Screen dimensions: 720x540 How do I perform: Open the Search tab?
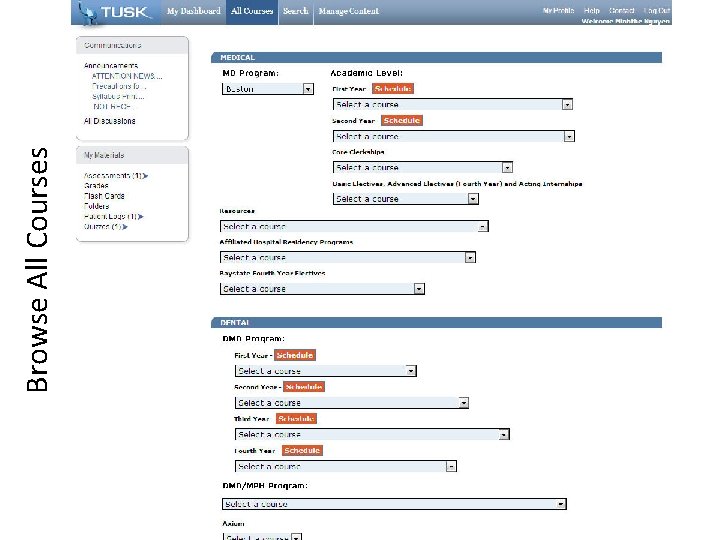pos(296,11)
